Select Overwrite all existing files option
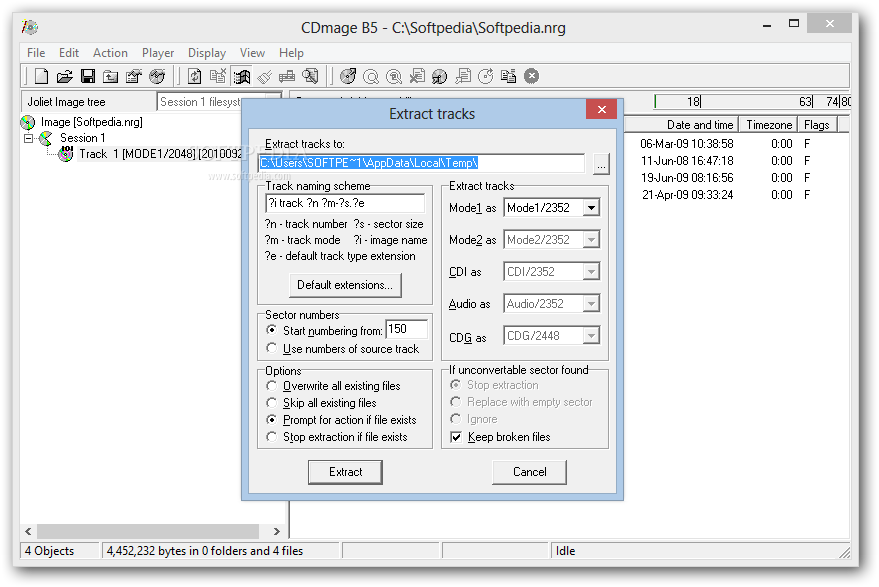 tap(272, 386)
